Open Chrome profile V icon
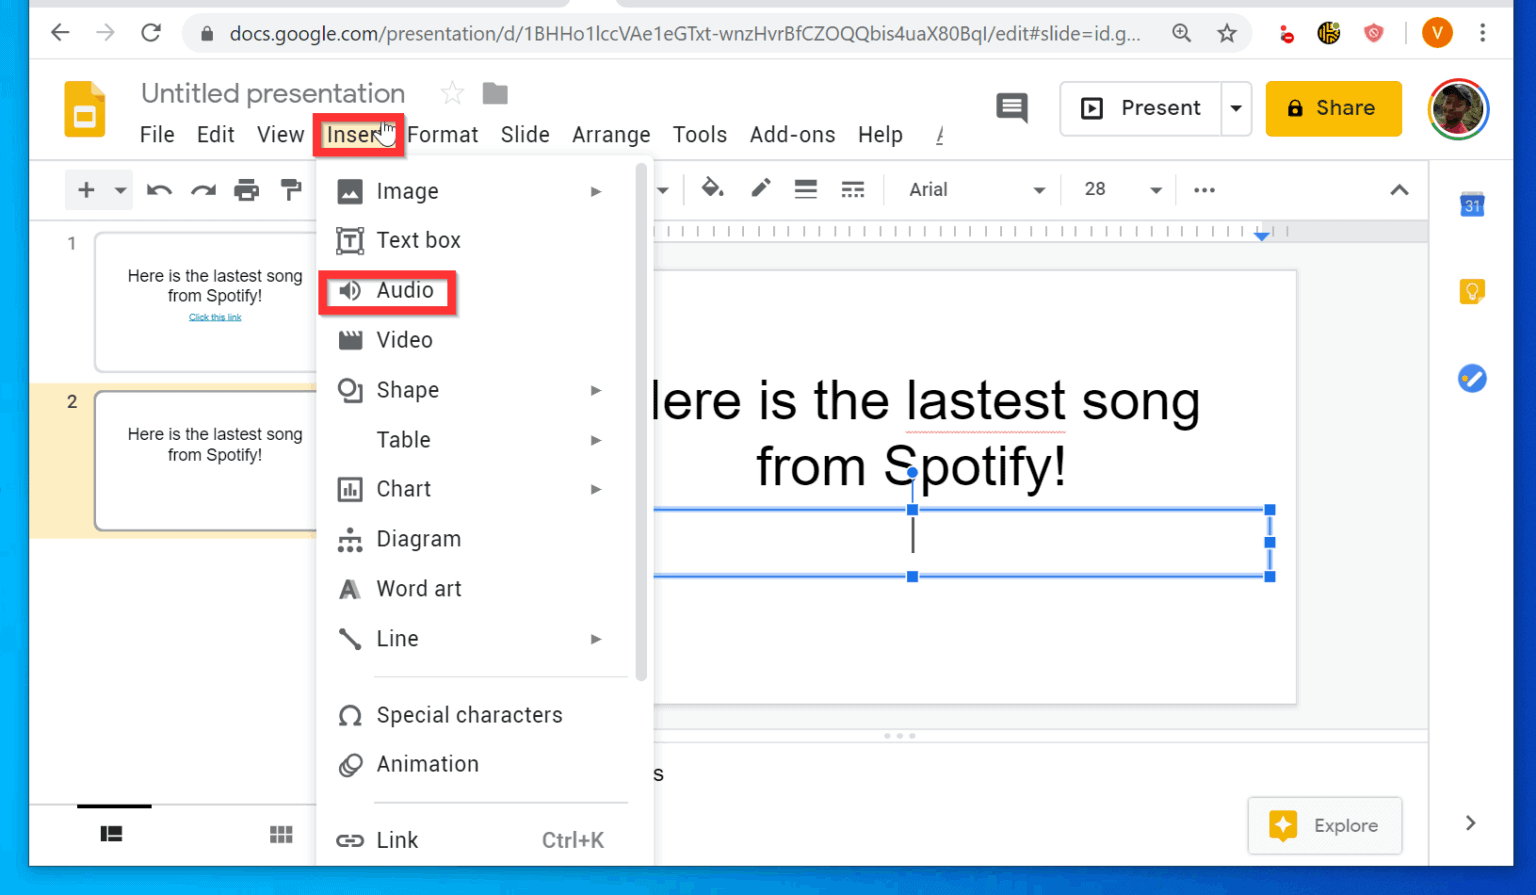 (x=1437, y=33)
